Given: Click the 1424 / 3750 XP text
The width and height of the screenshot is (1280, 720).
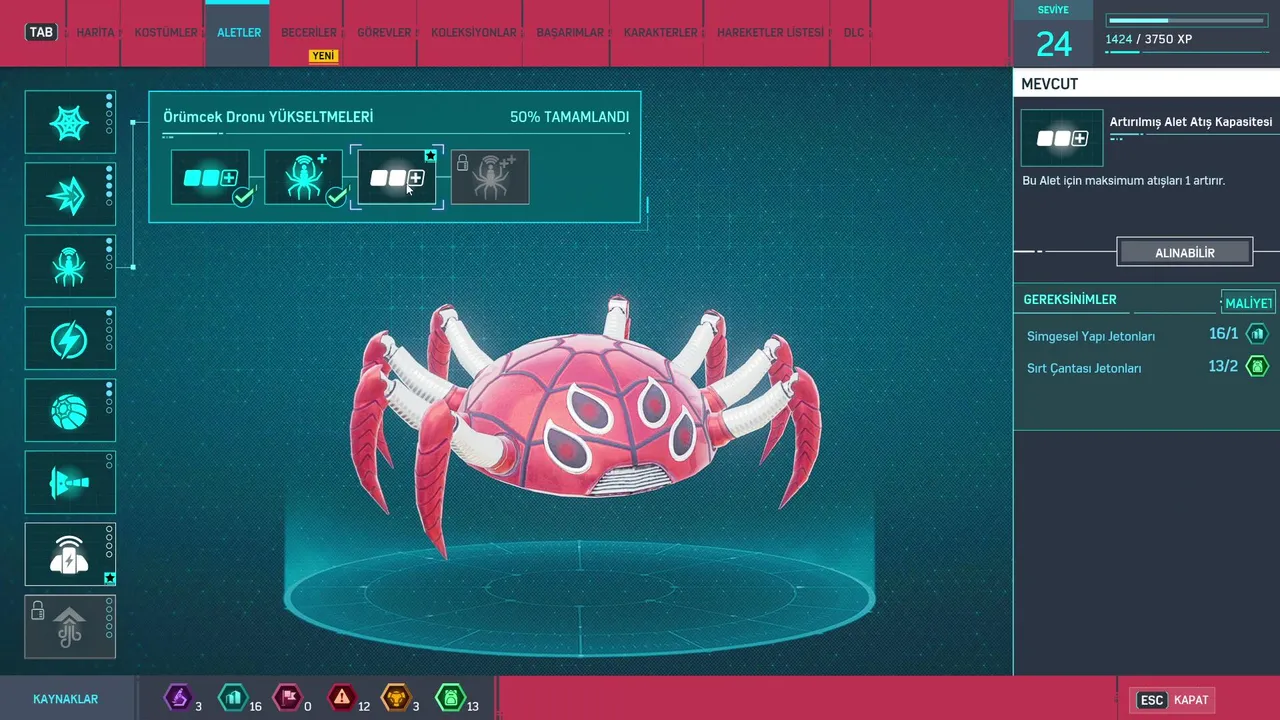Looking at the screenshot, I should click(1148, 39).
